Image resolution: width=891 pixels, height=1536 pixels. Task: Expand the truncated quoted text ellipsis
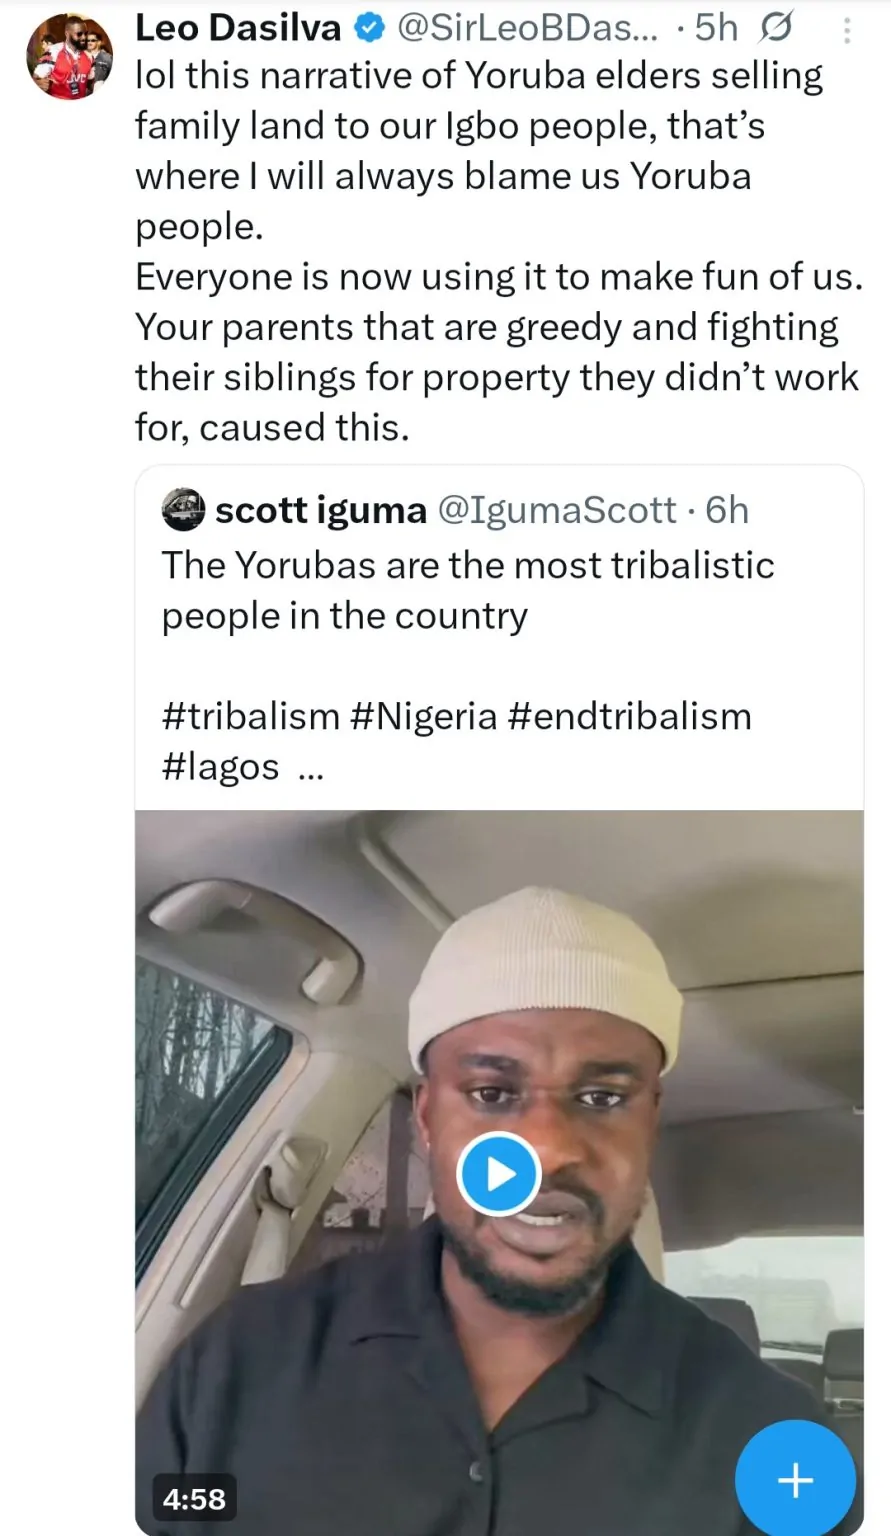(x=311, y=769)
